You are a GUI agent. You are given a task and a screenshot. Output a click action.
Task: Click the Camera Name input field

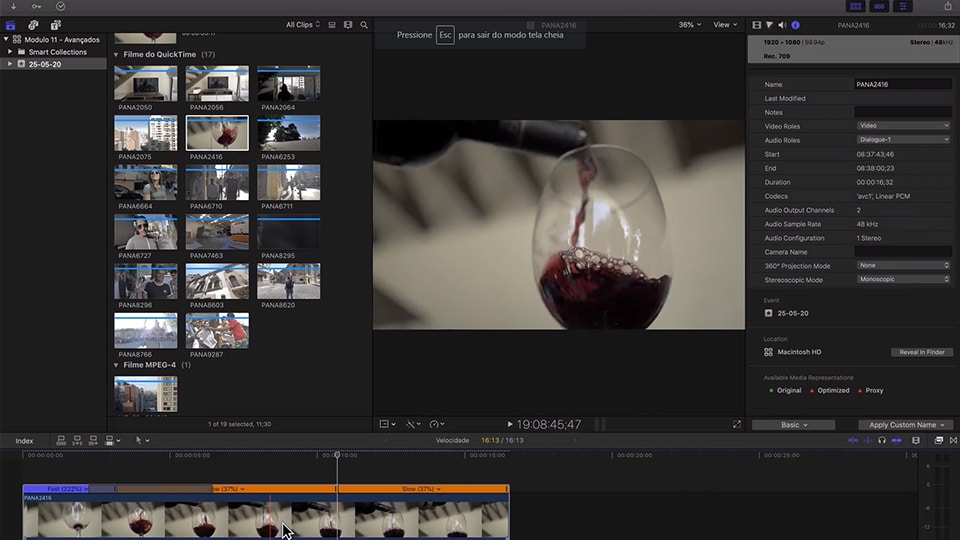pyautogui.click(x=903, y=252)
